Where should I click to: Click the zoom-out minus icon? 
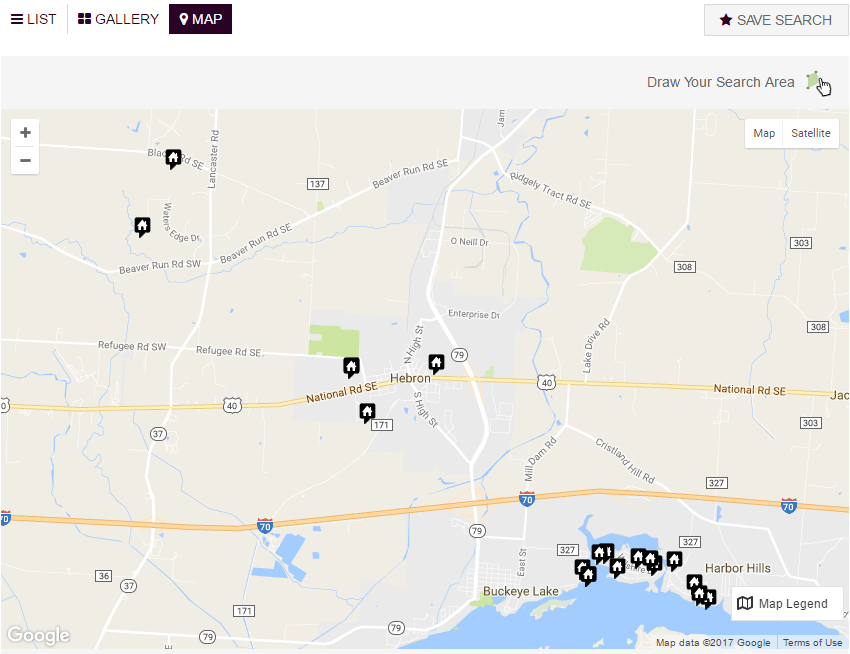pos(25,160)
